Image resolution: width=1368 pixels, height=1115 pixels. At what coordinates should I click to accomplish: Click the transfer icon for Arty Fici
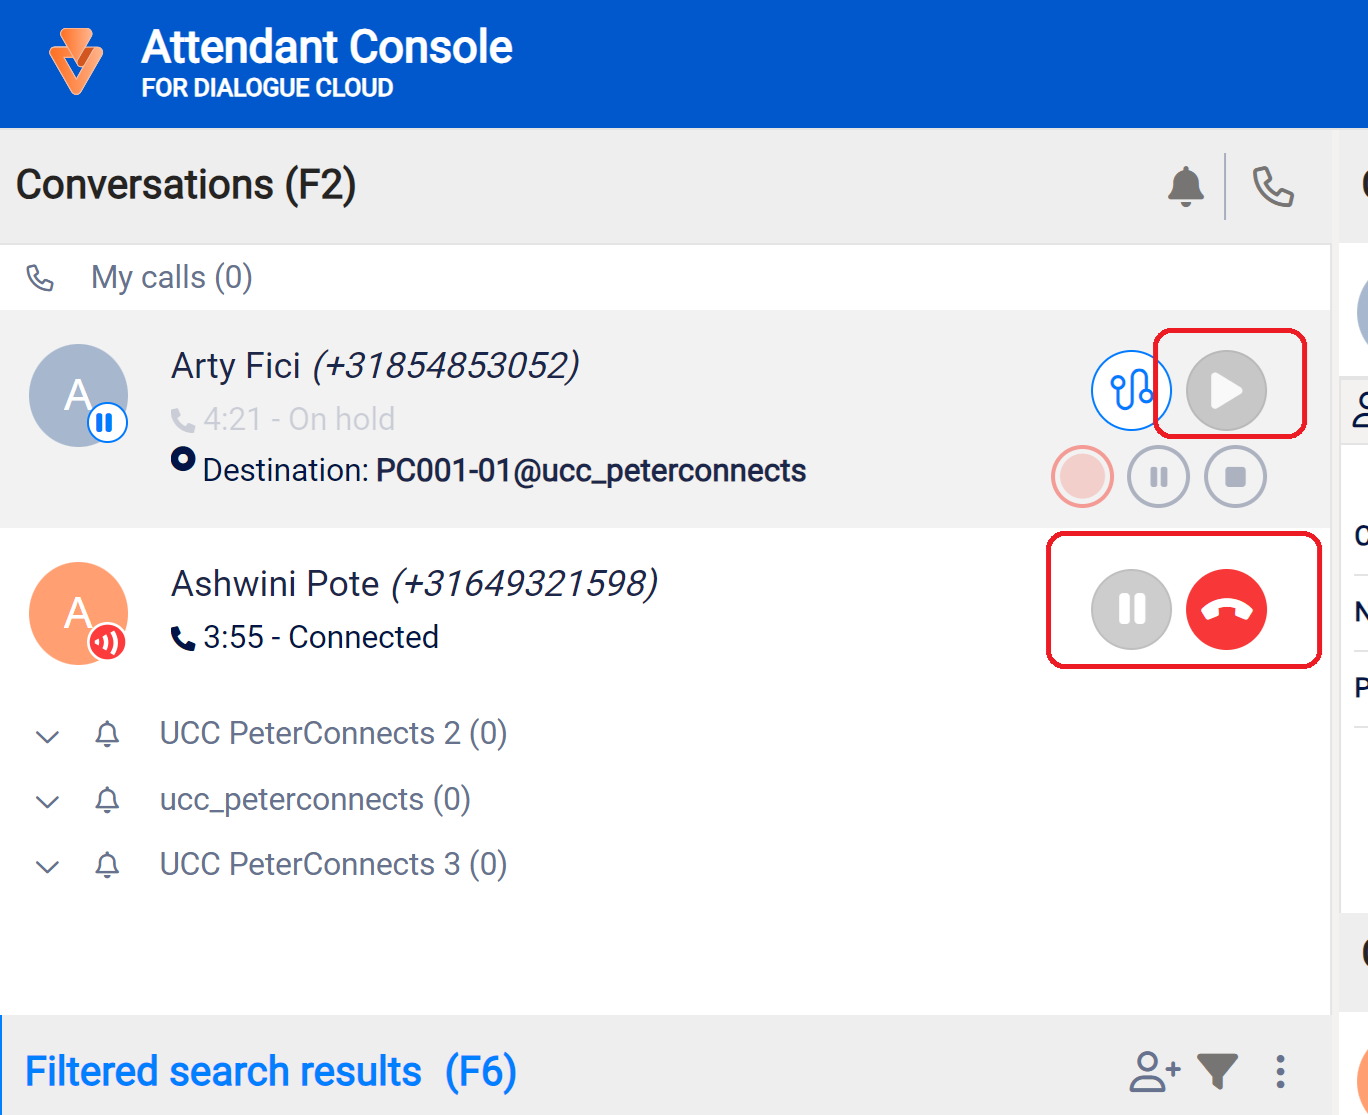pos(1130,390)
